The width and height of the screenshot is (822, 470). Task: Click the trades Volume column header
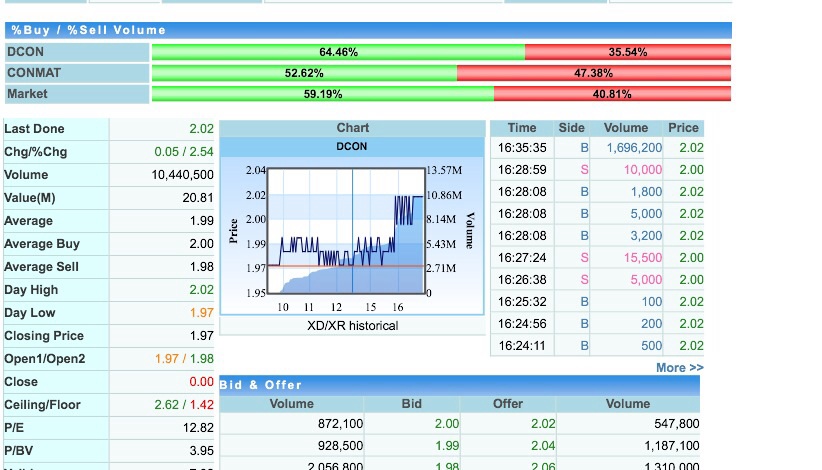626,128
